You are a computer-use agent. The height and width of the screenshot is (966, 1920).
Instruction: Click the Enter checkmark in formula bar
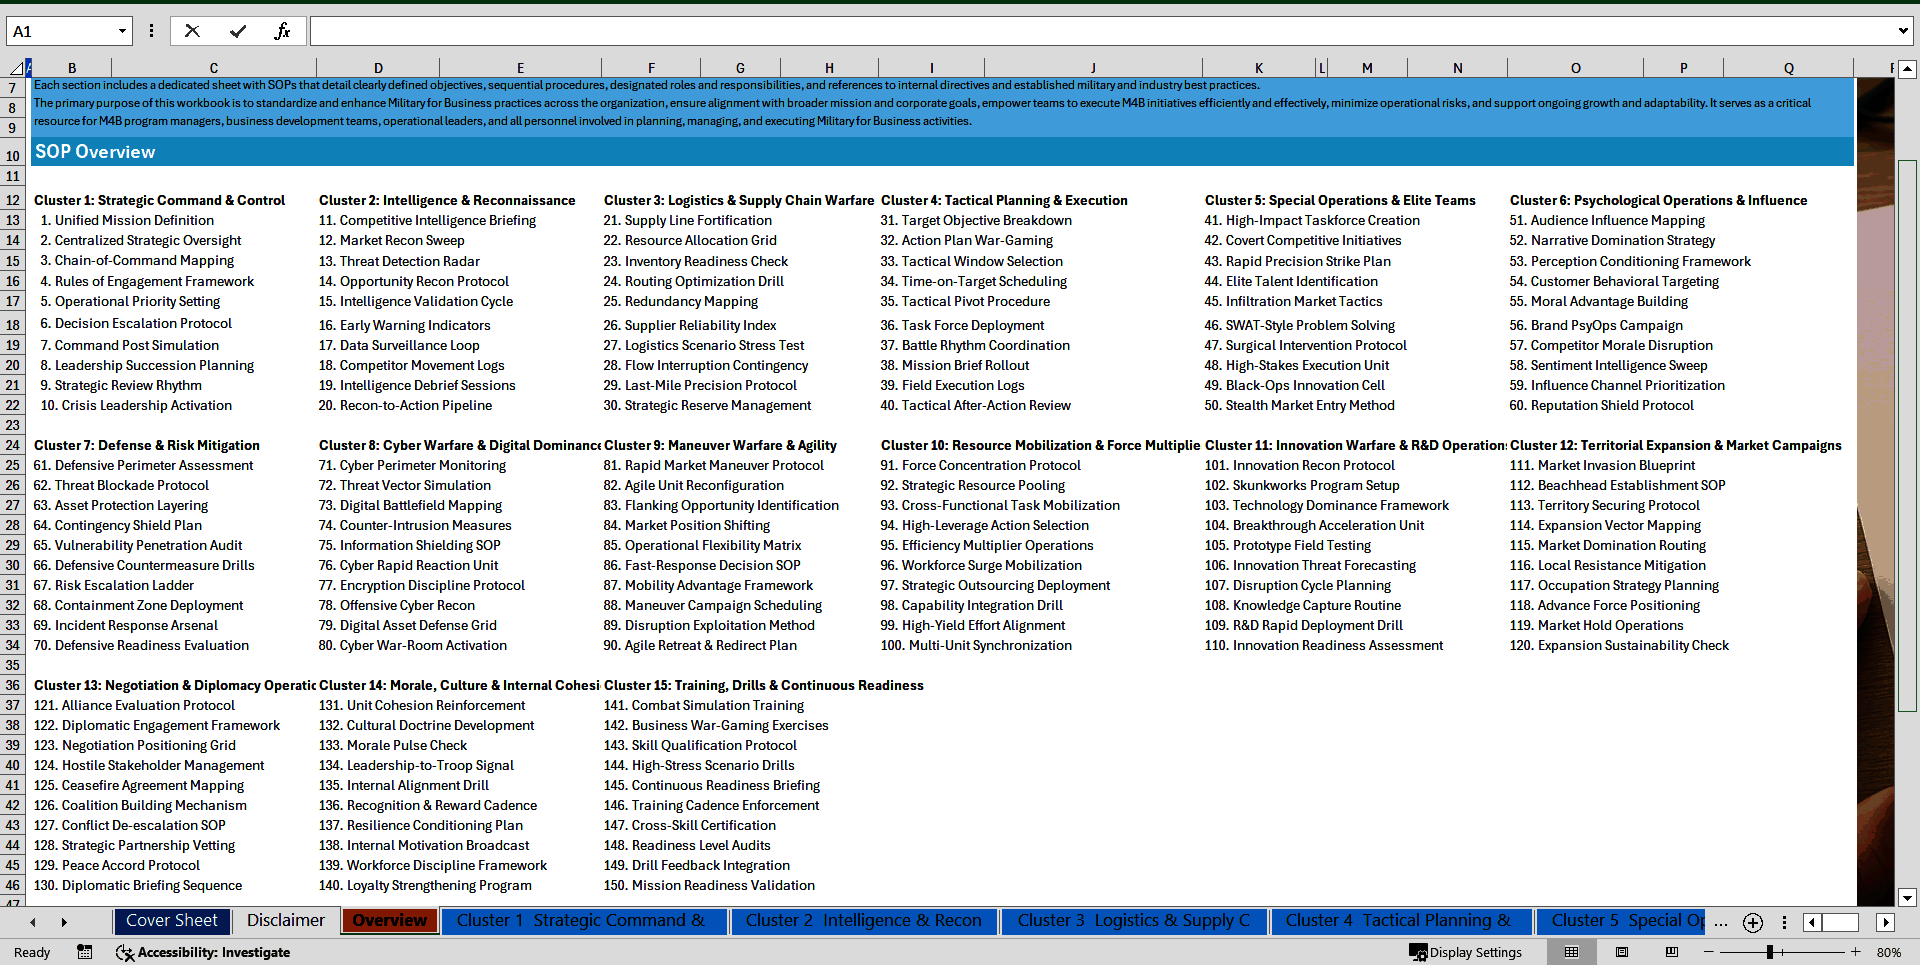click(237, 30)
